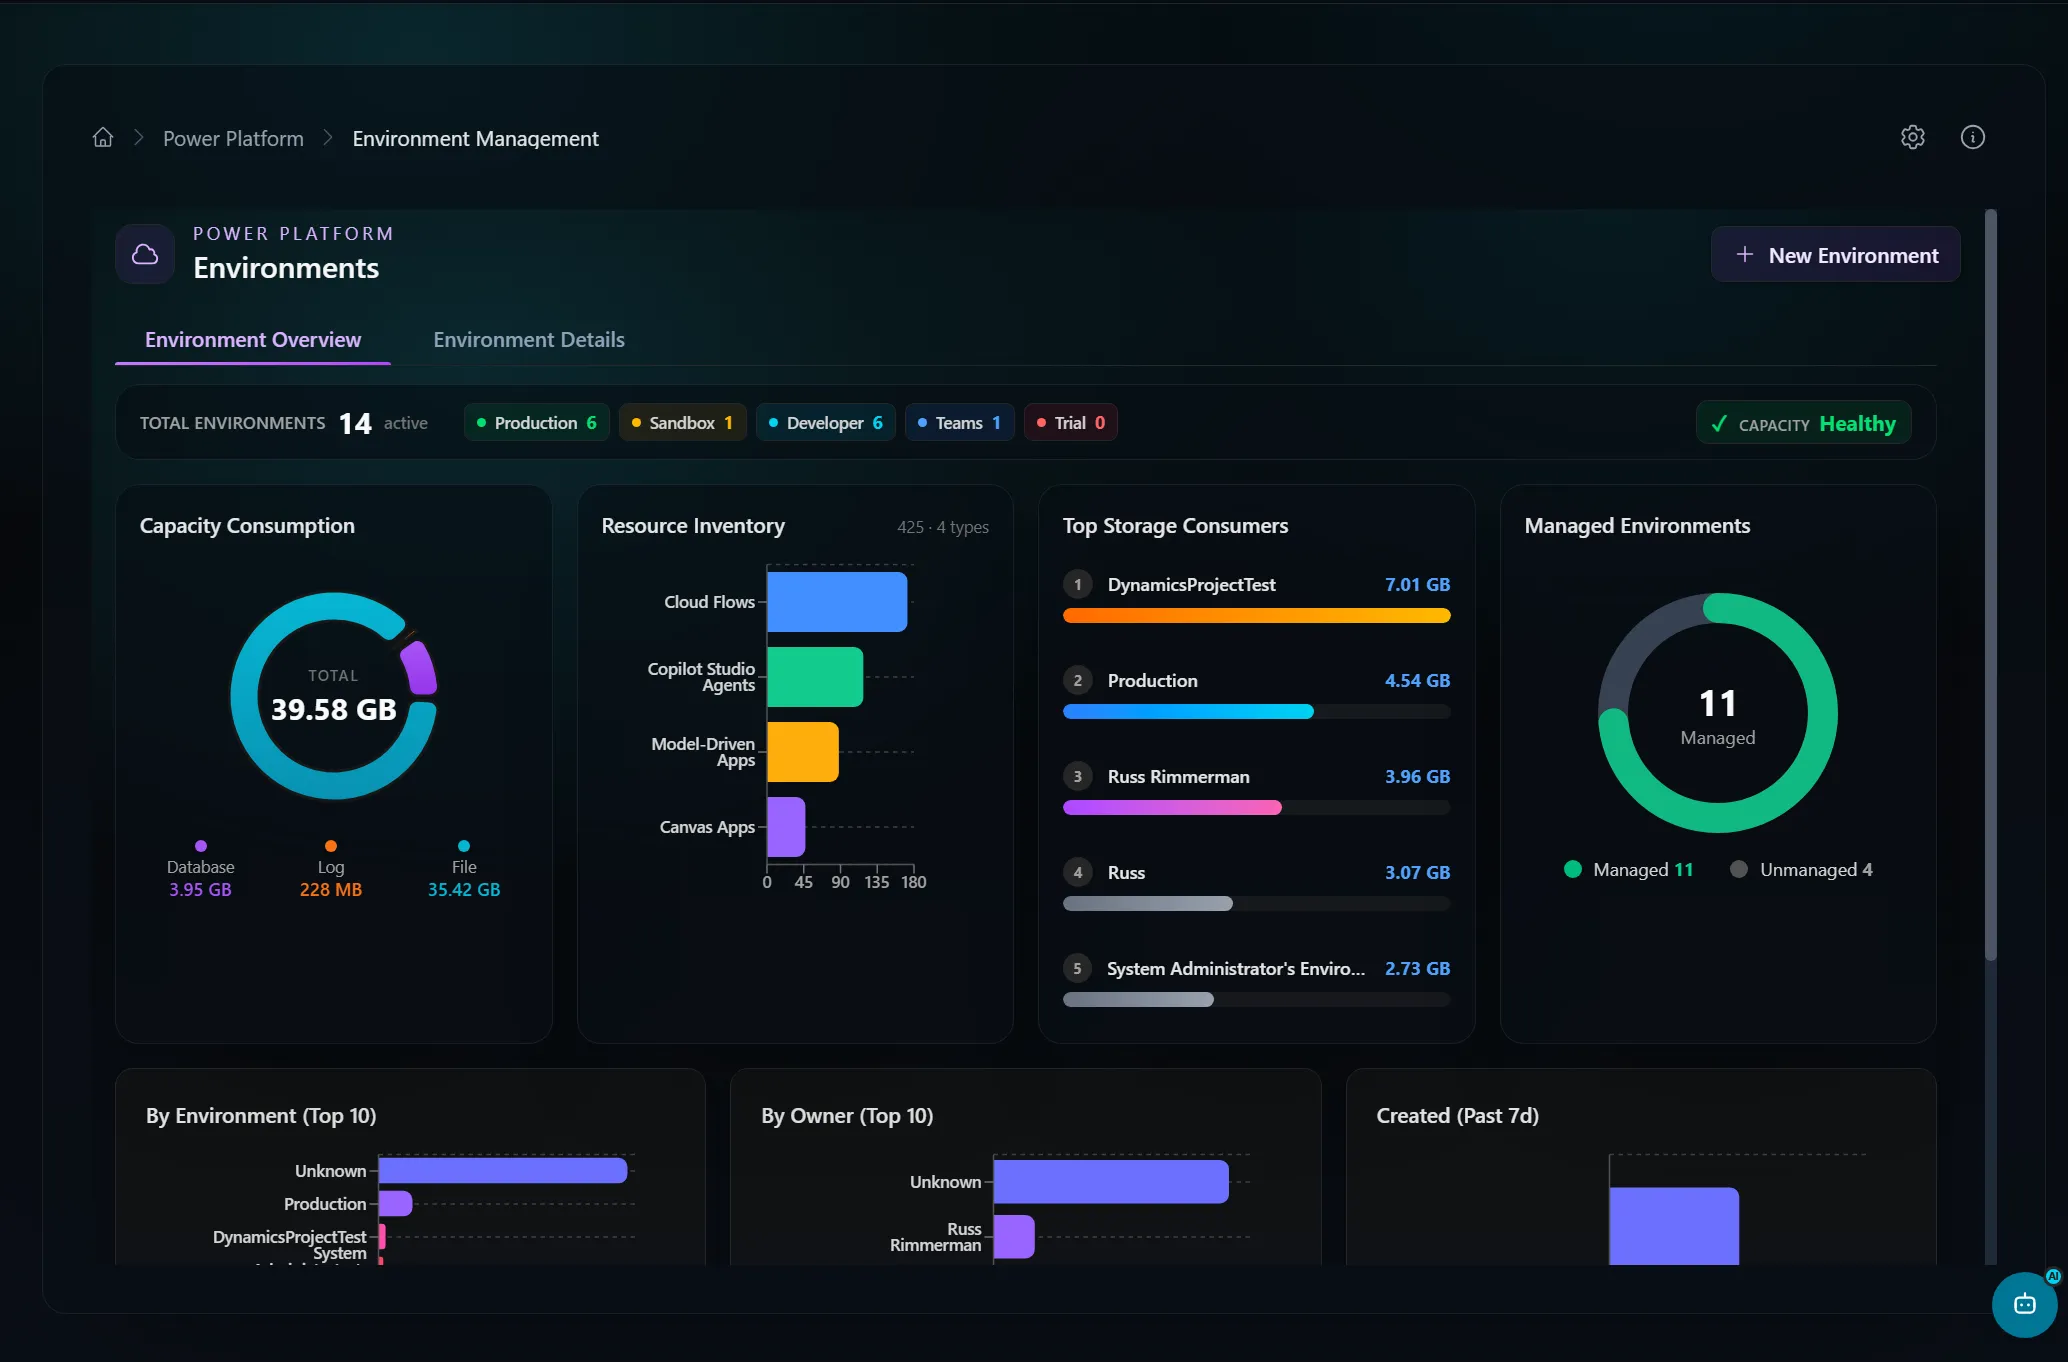Click the Capacity Healthy status badge
Viewport: 2068px width, 1362px height.
[x=1804, y=424]
